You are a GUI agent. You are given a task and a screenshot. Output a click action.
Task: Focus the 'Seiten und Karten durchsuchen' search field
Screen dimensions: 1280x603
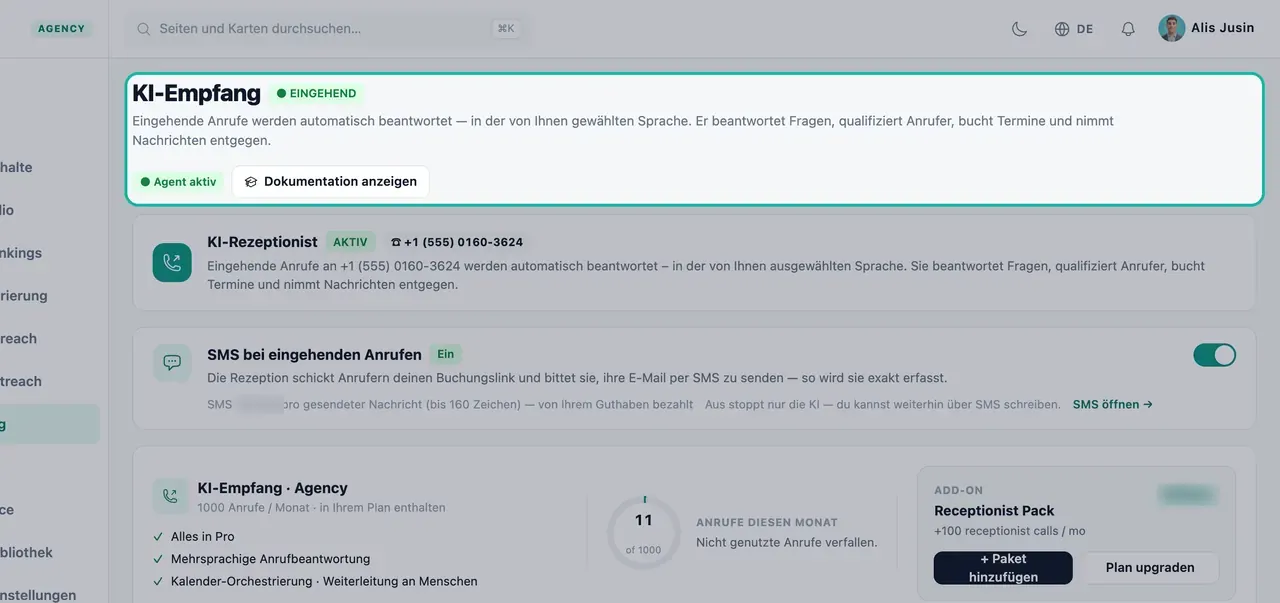point(328,29)
